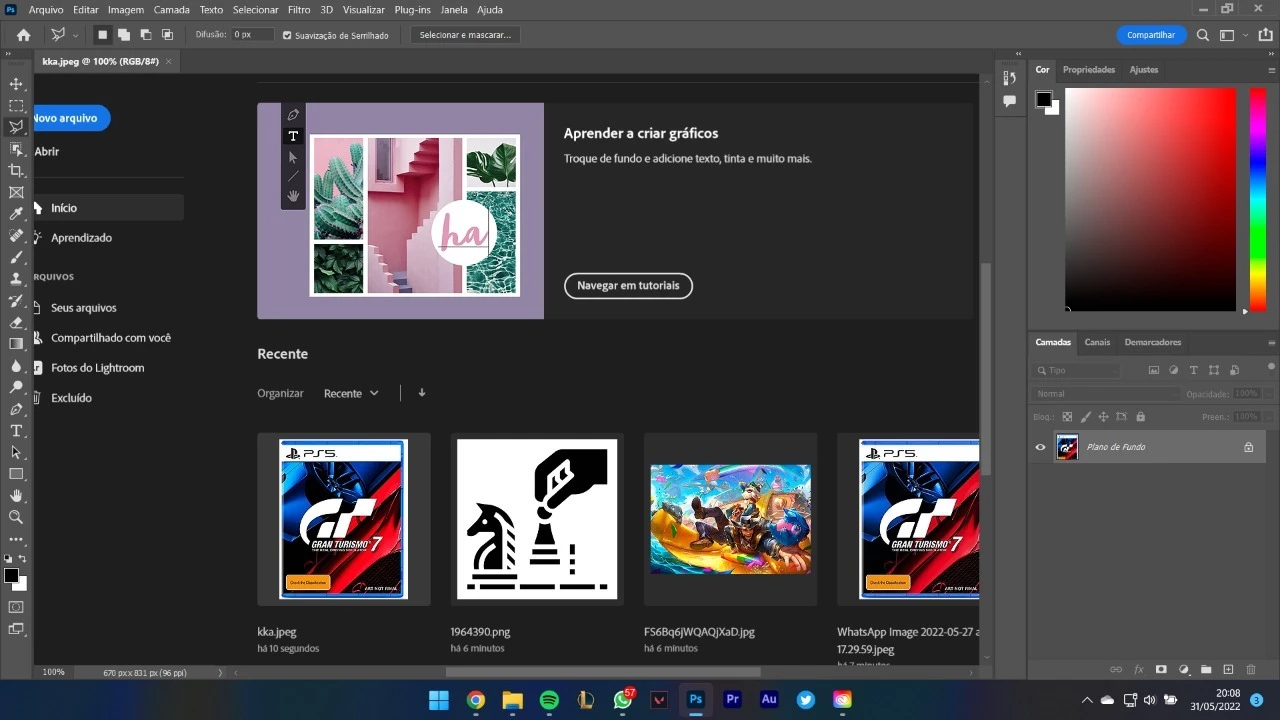Select the Frame tool
This screenshot has height=720, width=1280.
click(x=16, y=192)
